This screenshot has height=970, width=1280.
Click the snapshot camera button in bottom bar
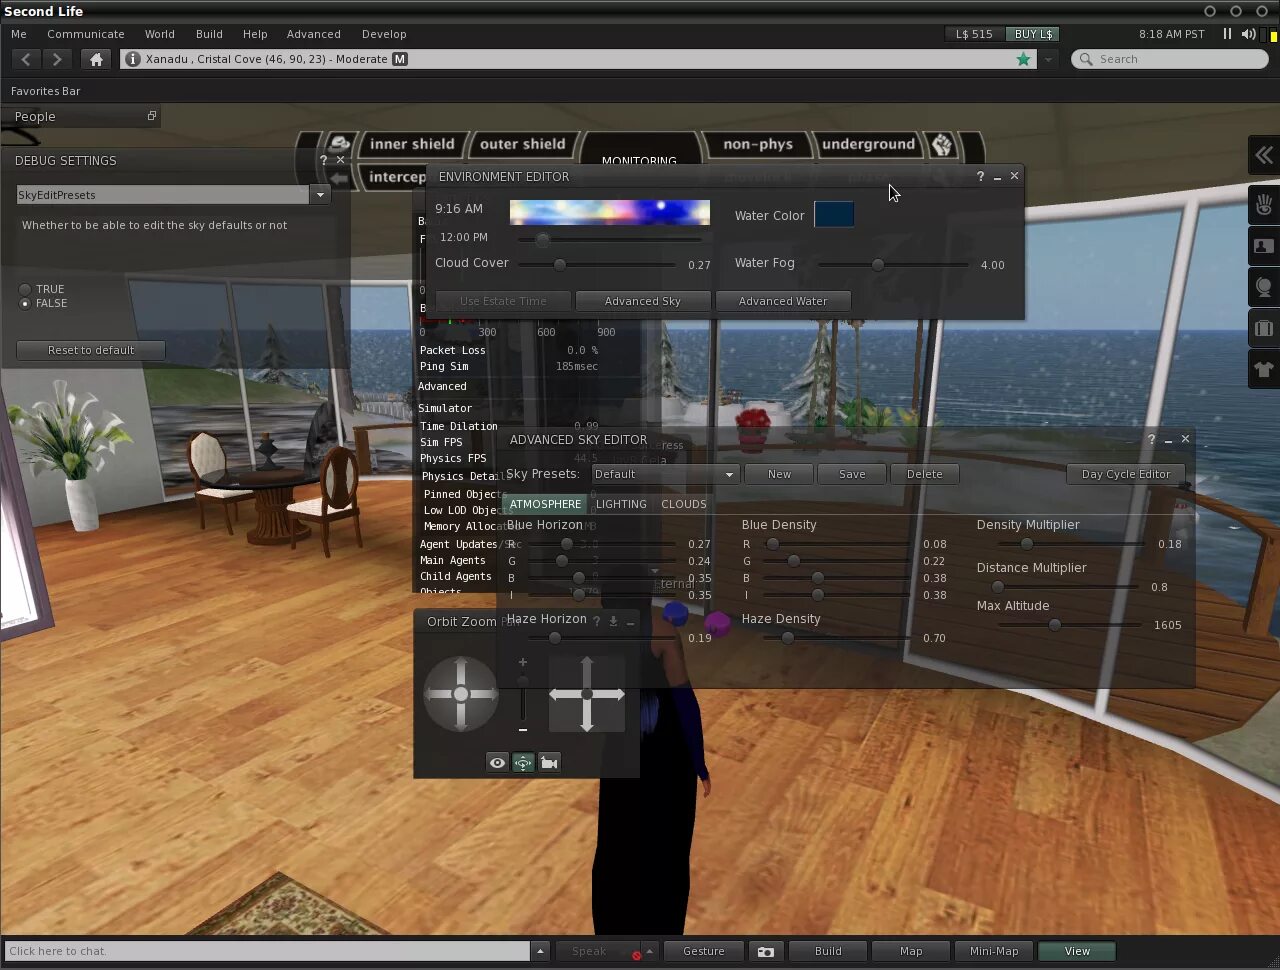(x=766, y=951)
